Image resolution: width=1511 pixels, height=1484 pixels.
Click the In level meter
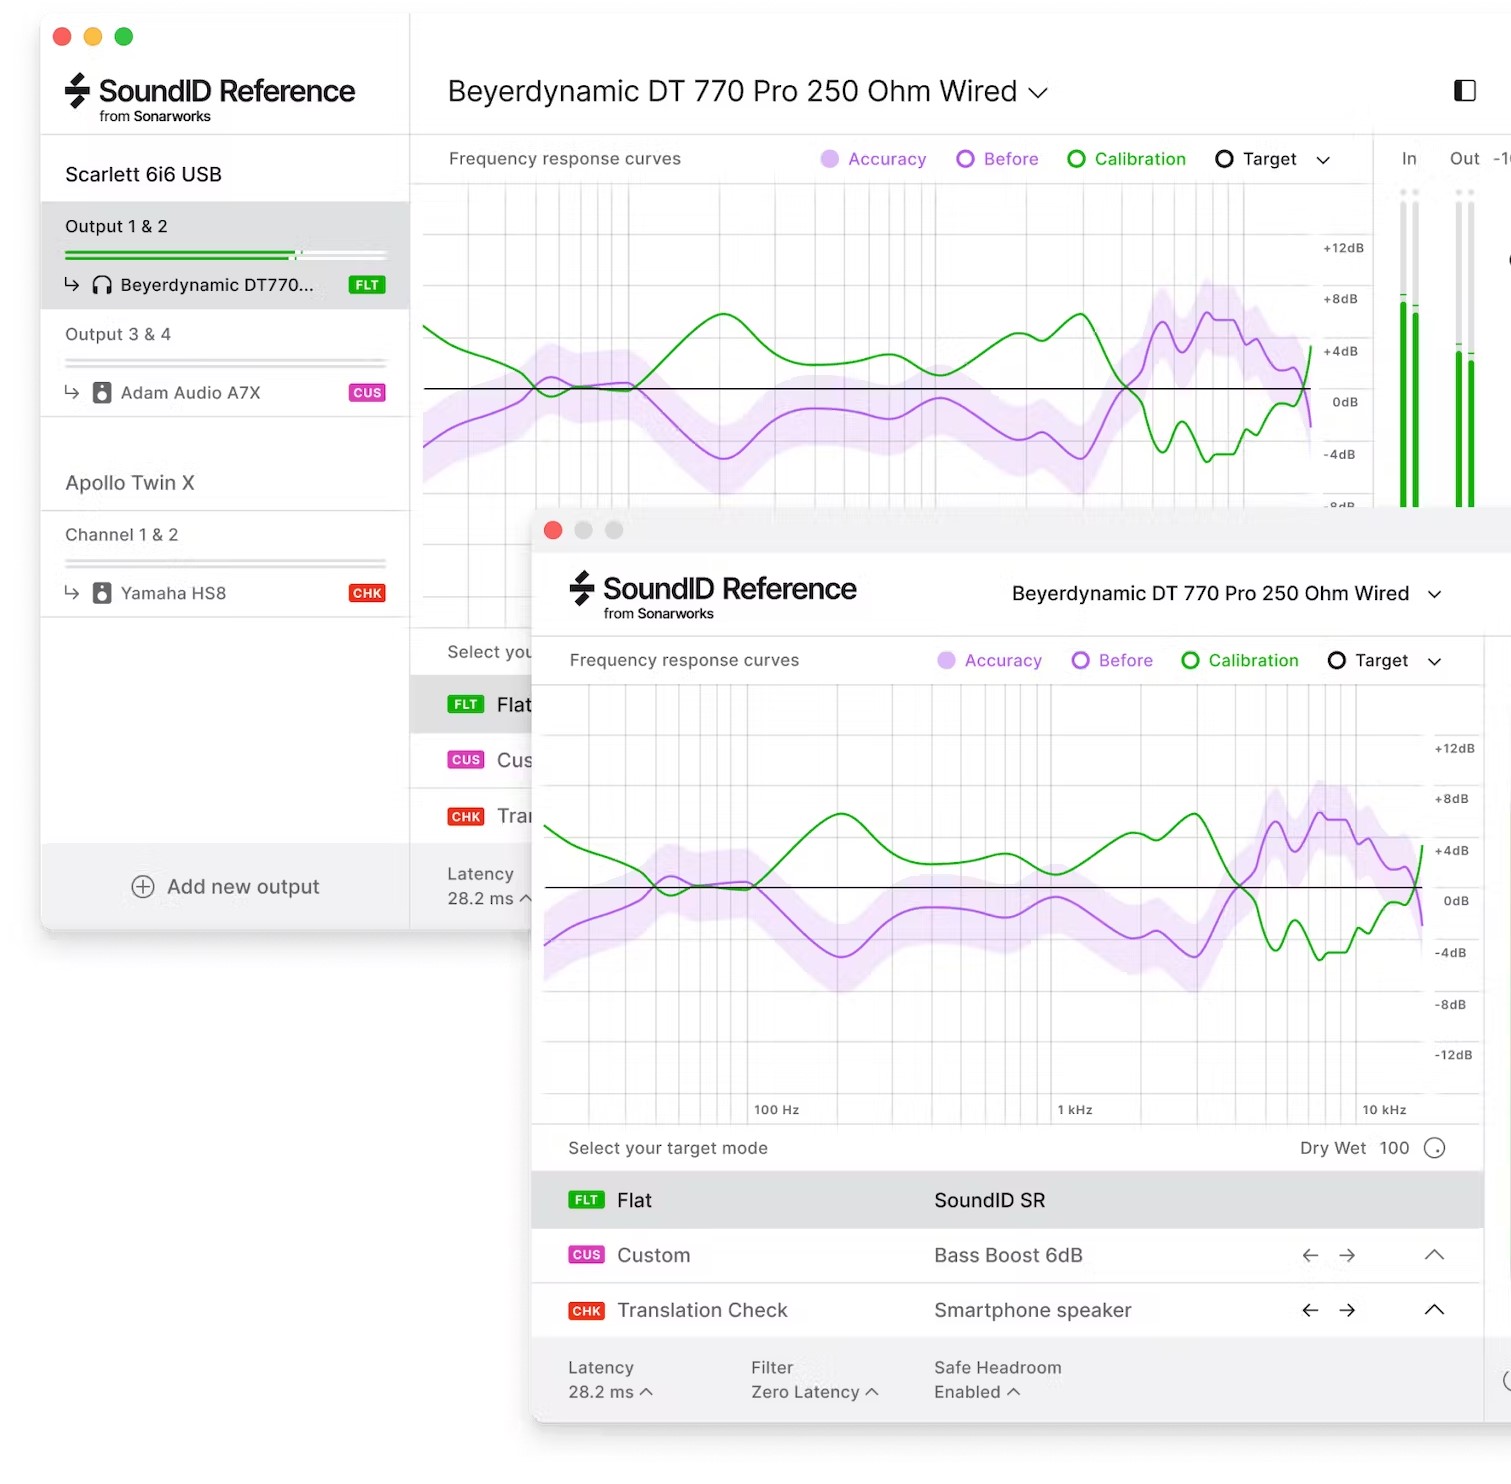tap(1409, 348)
